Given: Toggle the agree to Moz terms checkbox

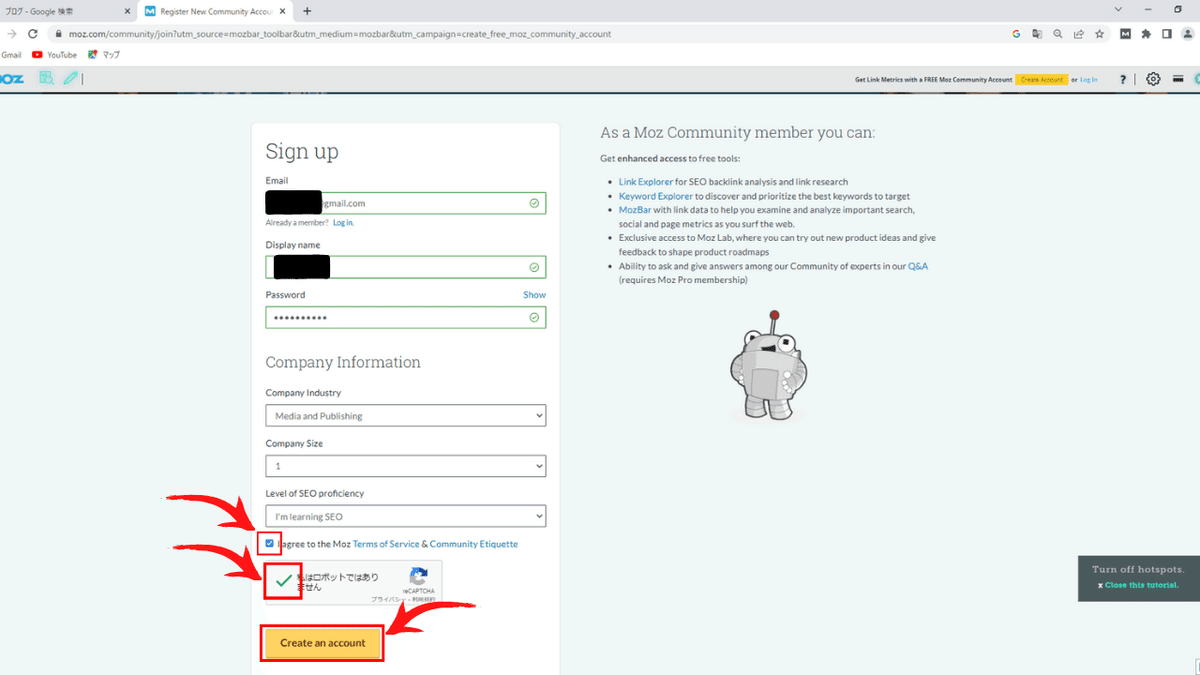Looking at the screenshot, I should pos(270,543).
